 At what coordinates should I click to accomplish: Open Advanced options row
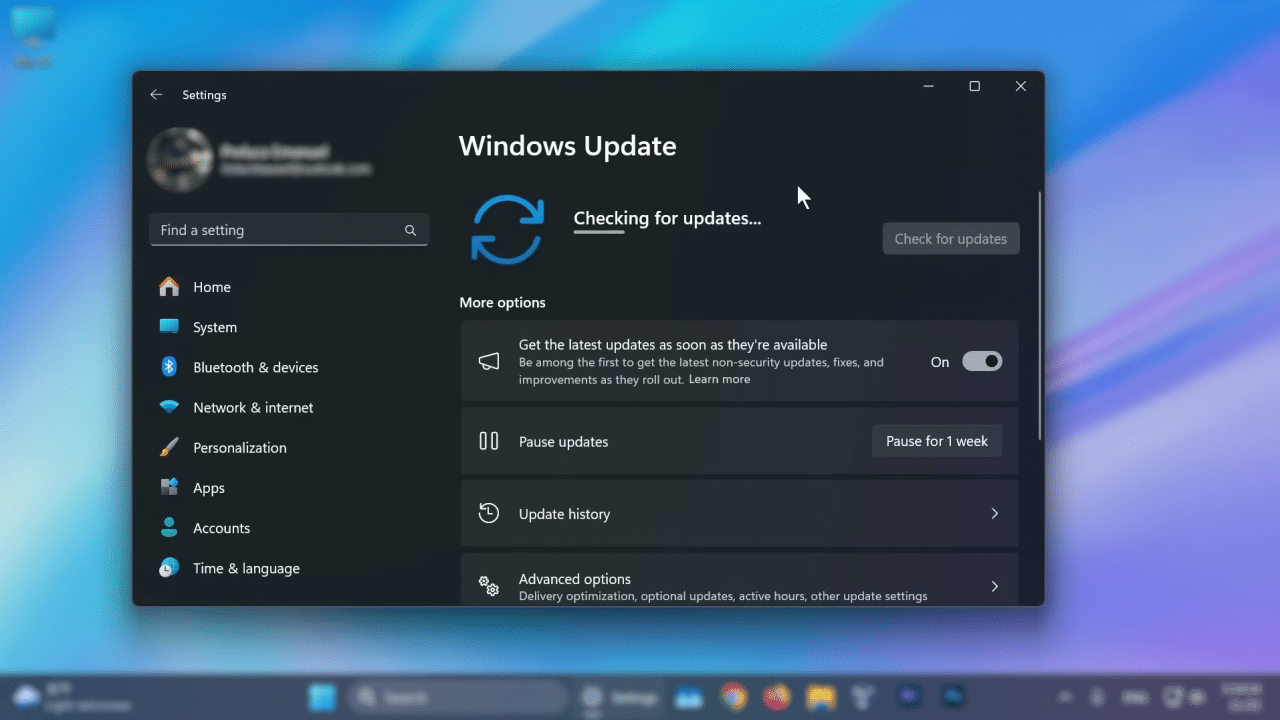click(739, 581)
